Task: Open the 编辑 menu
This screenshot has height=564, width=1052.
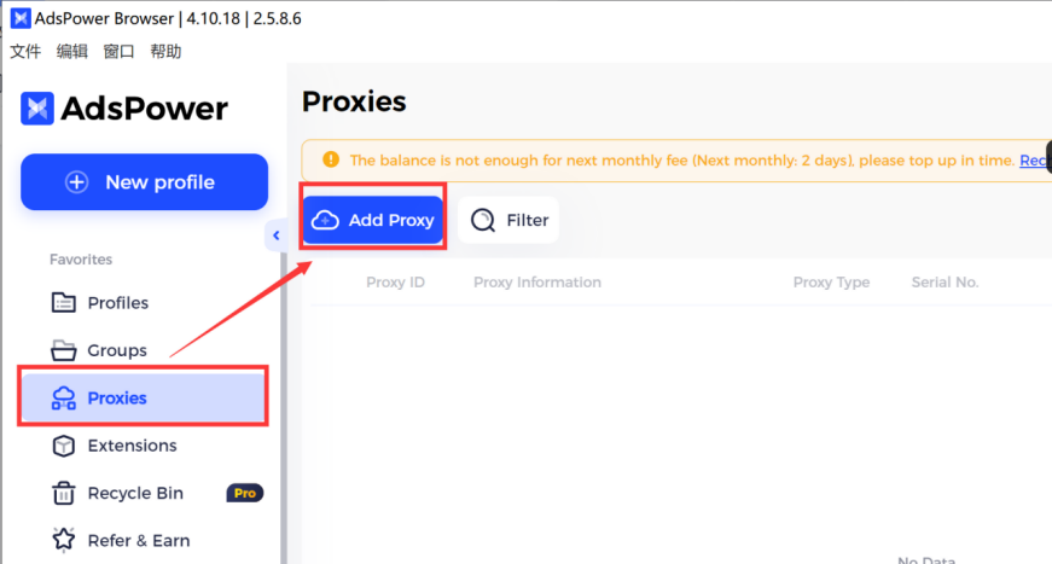Action: point(72,52)
